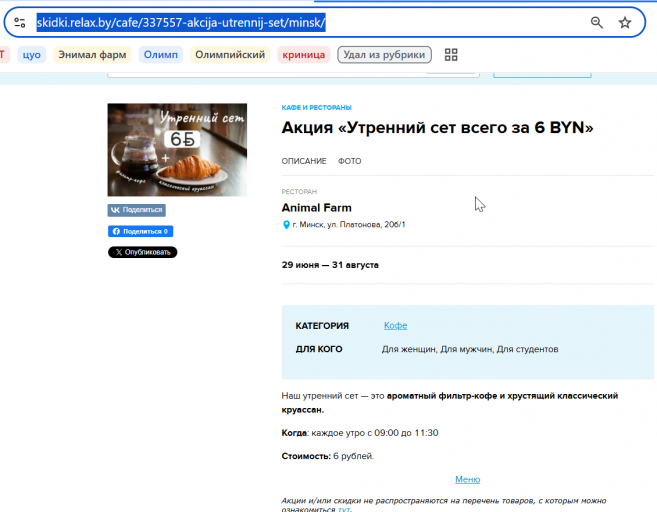Click address г. Минск, ул. Платонова, 20б/1
This screenshot has width=657, height=512.
[x=349, y=225]
